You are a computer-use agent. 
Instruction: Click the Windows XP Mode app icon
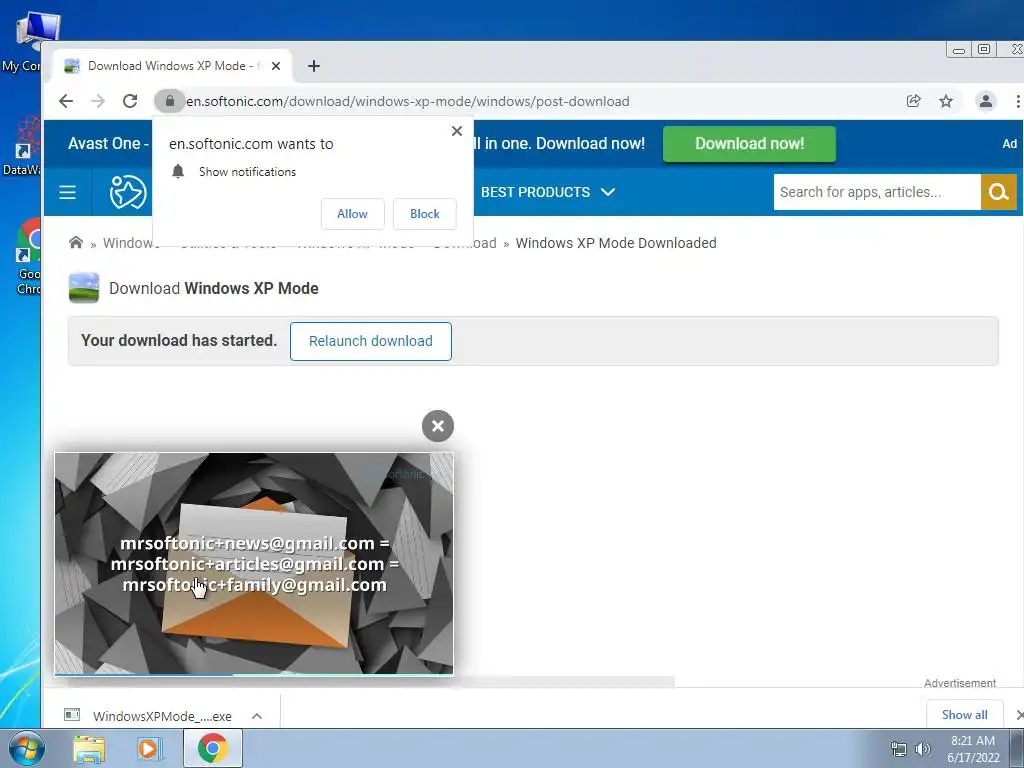pyautogui.click(x=84, y=288)
